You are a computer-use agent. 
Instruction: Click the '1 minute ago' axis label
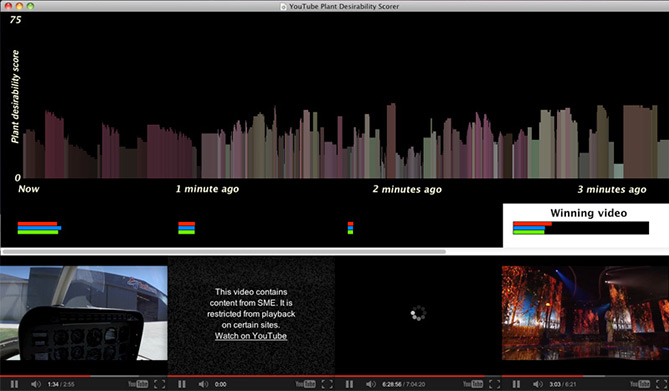(207, 189)
